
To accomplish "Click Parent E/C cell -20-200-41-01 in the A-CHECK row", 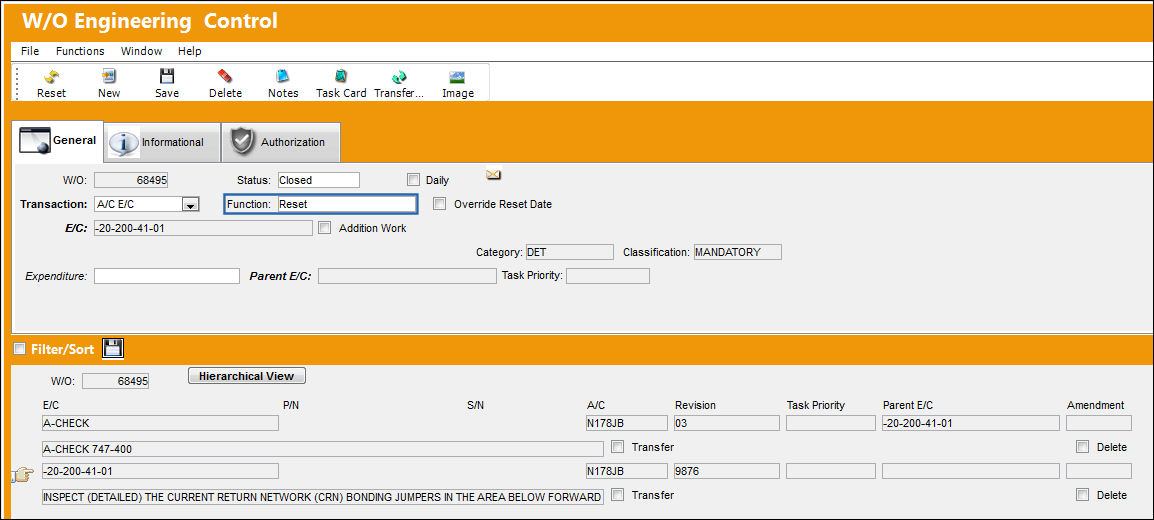I will pos(971,423).
